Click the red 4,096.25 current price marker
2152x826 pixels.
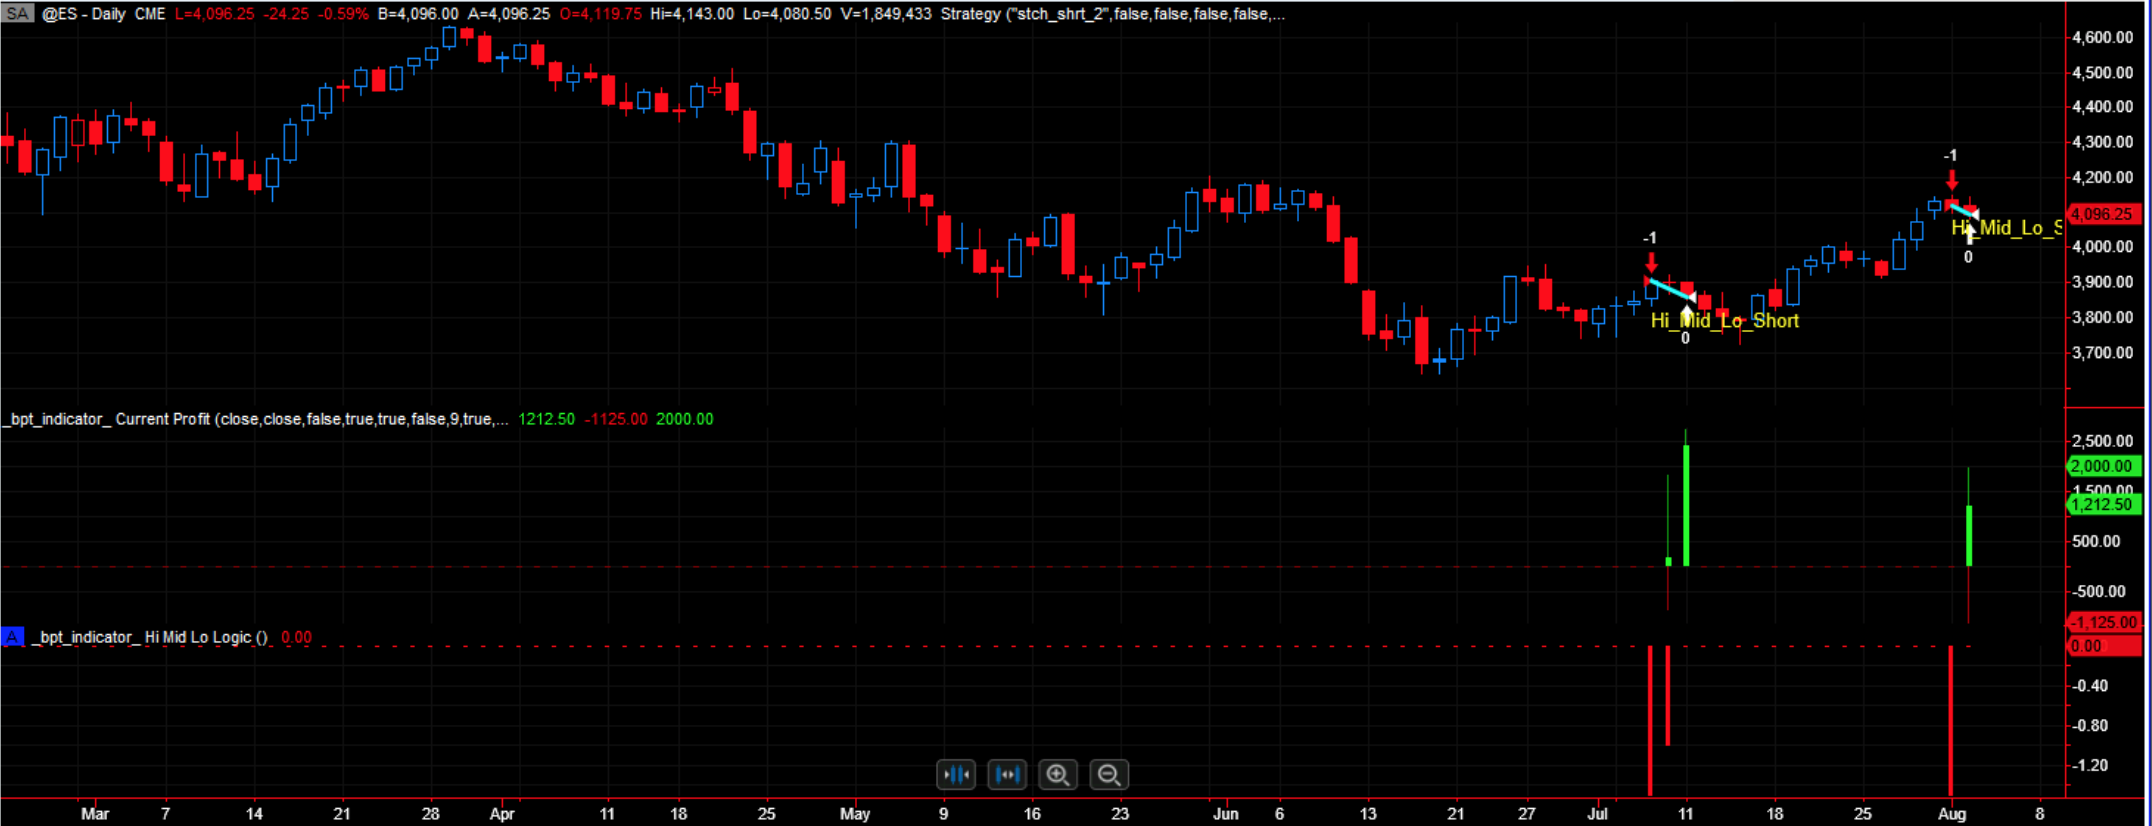coord(2102,214)
